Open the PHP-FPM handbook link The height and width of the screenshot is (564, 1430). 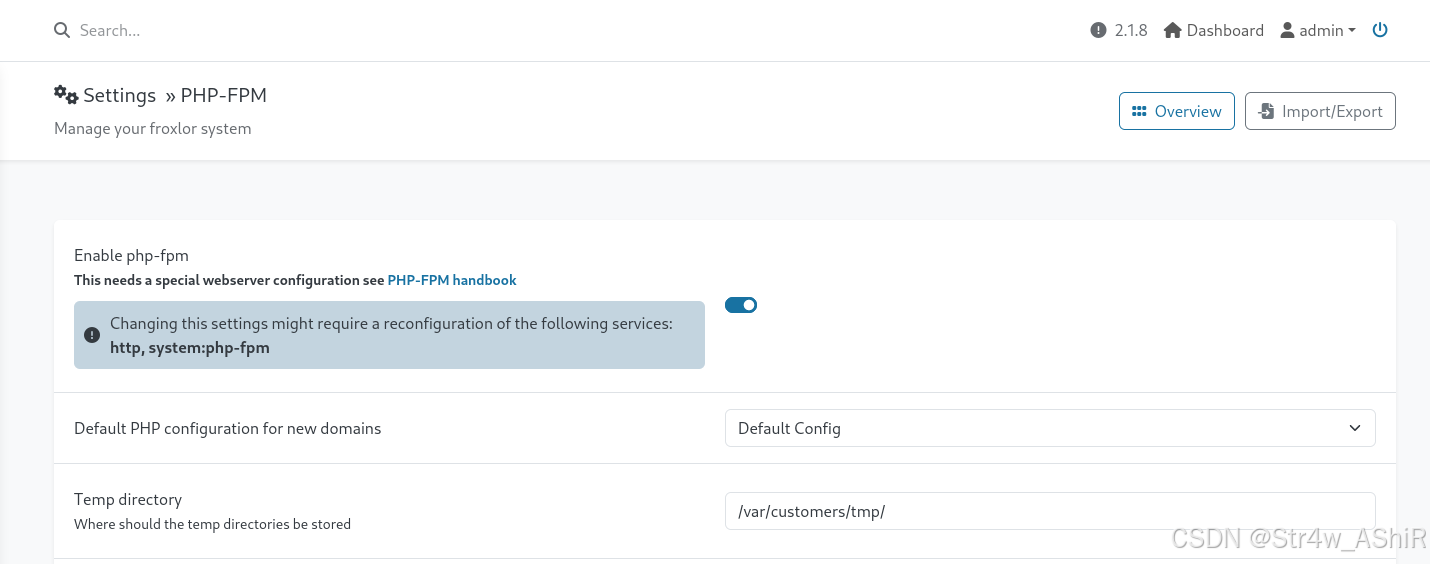(452, 280)
